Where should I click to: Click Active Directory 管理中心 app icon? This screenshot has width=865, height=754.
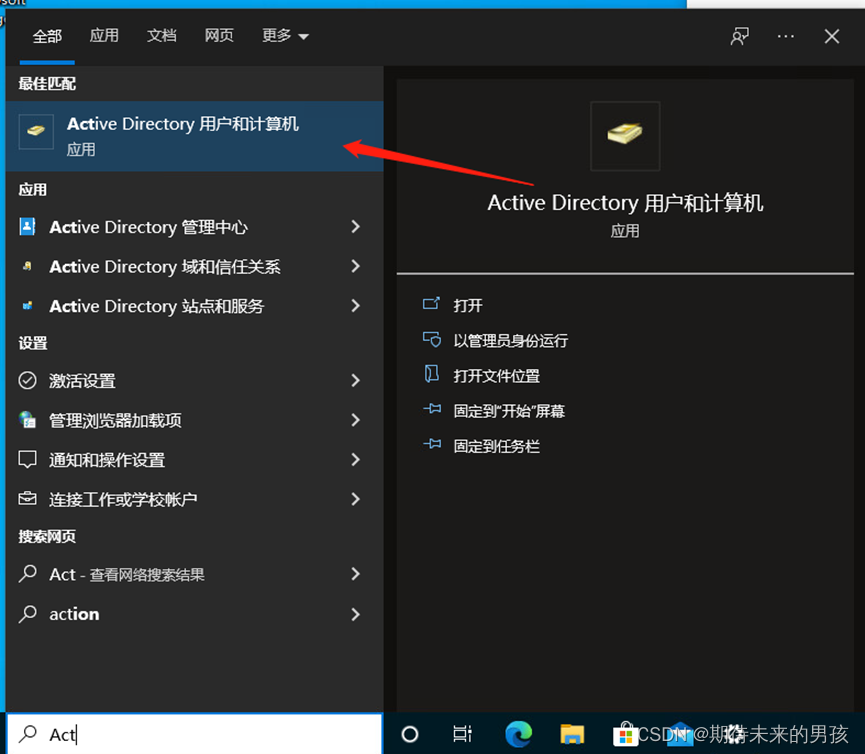[27, 226]
